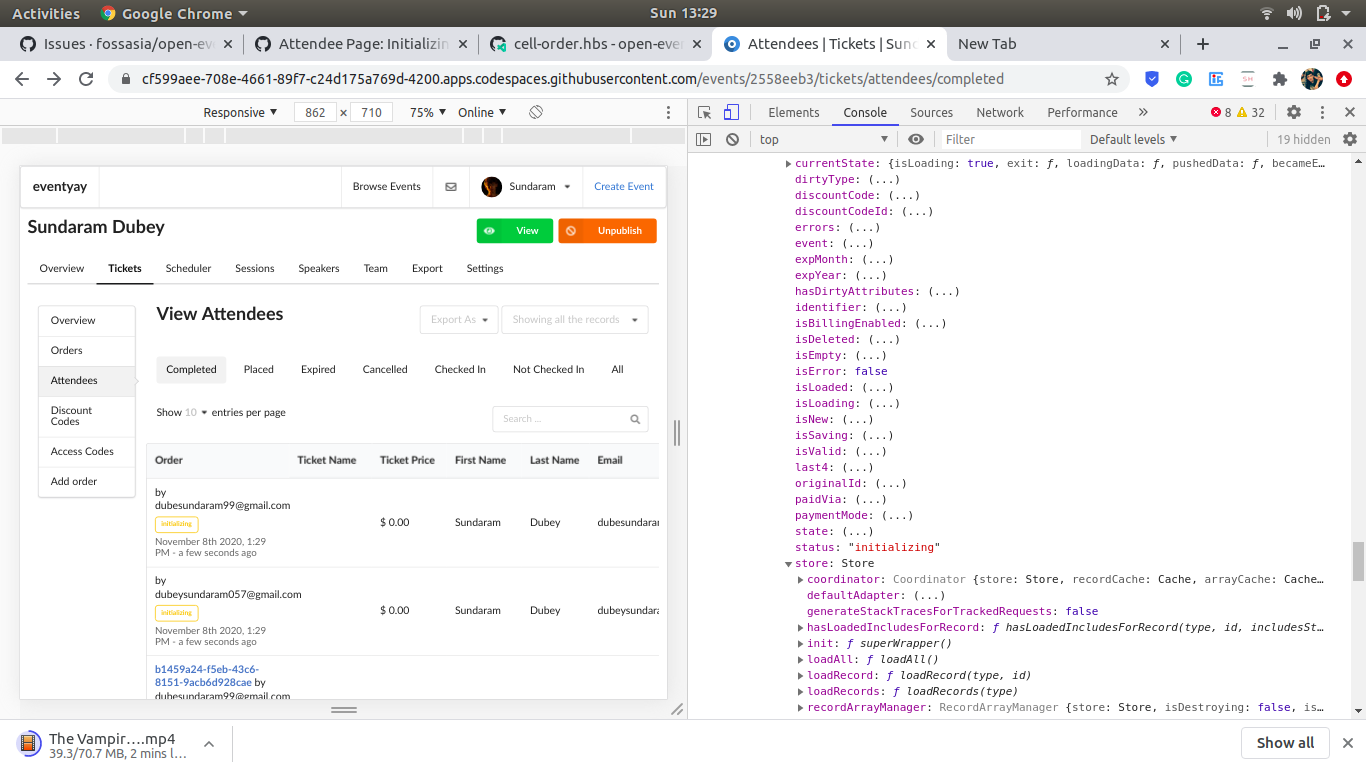1366x768 pixels.
Task: Switch to the Performance DevTools tab
Action: point(1082,112)
